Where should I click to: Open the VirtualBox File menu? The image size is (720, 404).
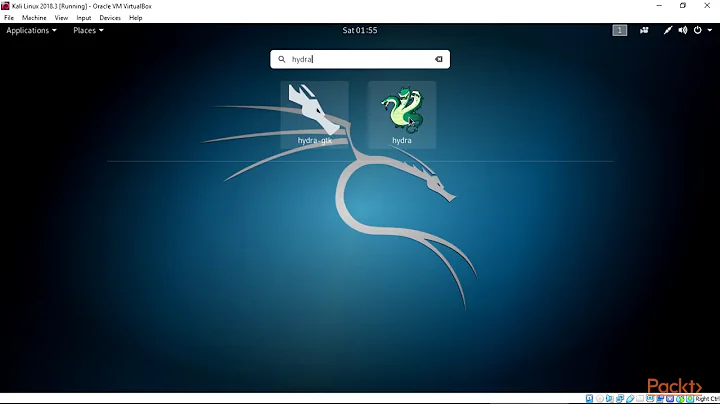pyautogui.click(x=9, y=18)
